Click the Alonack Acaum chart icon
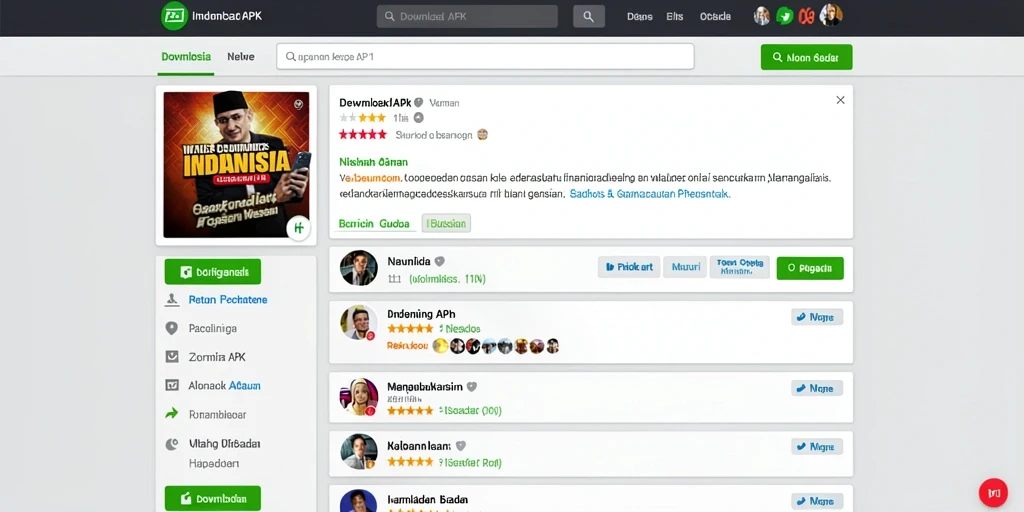1024x512 pixels. tap(172, 385)
